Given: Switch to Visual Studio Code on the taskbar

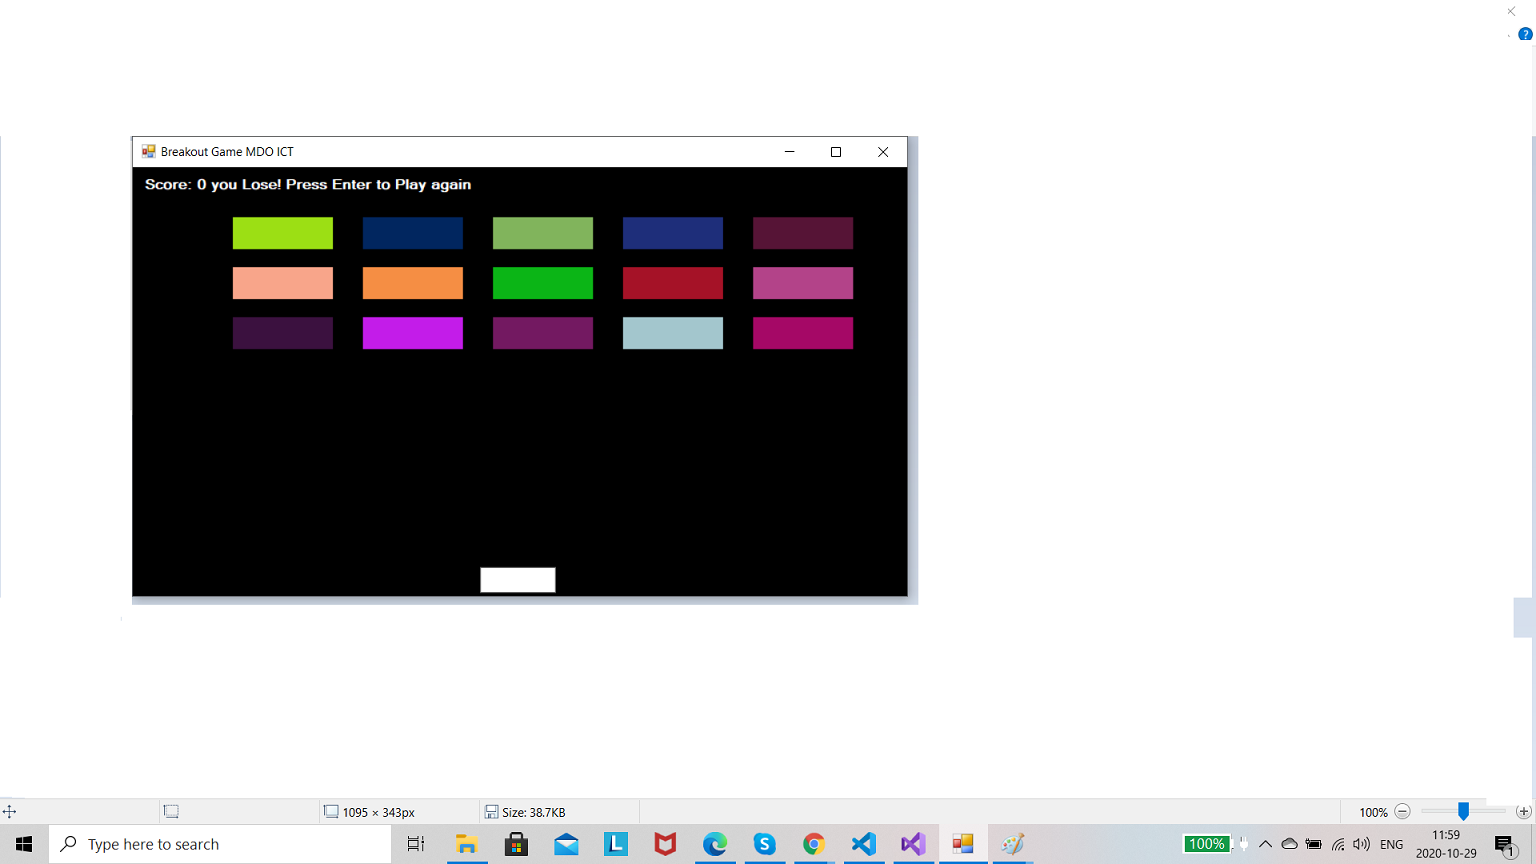Looking at the screenshot, I should point(863,844).
